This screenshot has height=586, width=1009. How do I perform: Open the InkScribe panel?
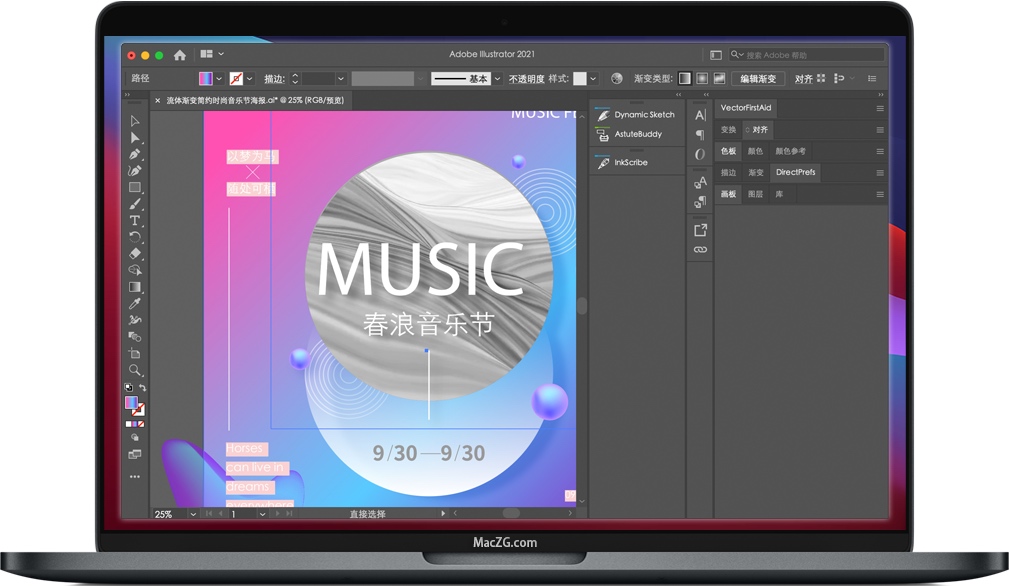tap(630, 162)
